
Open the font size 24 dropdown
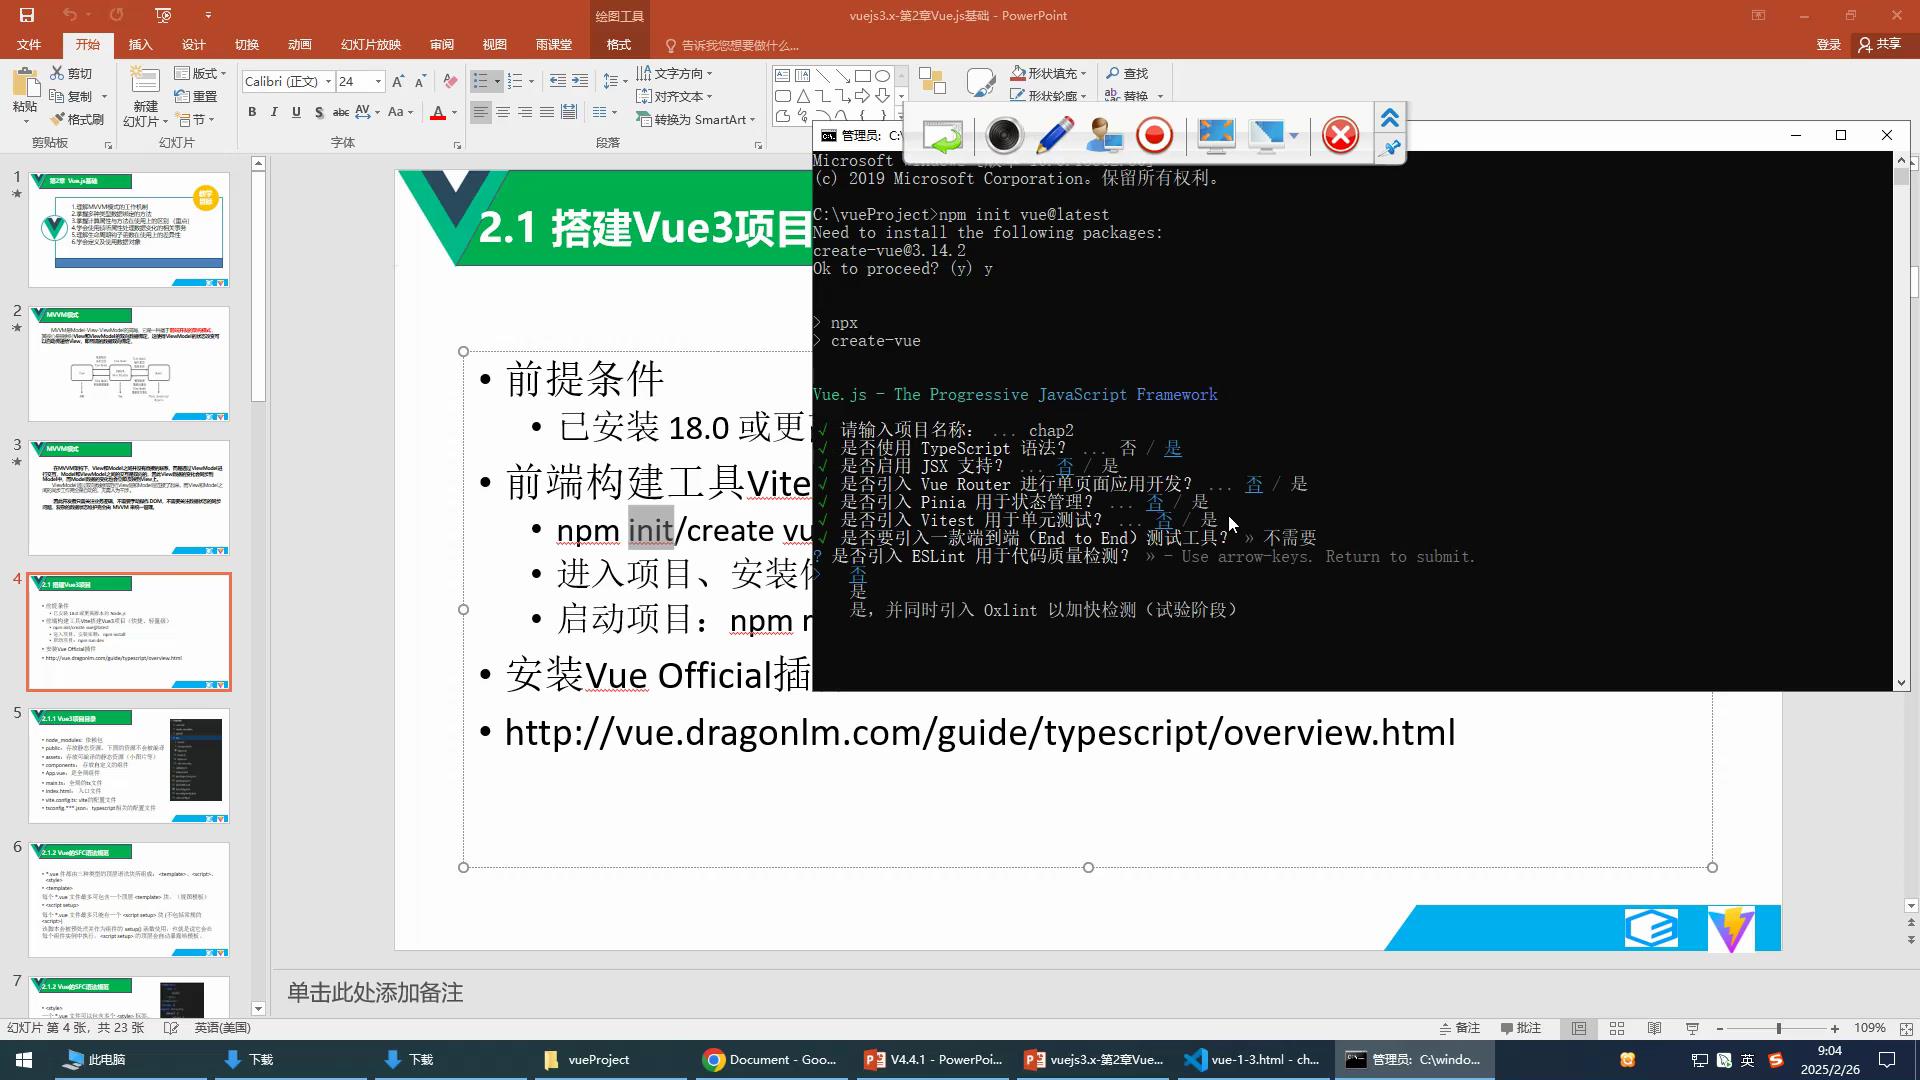pos(378,81)
